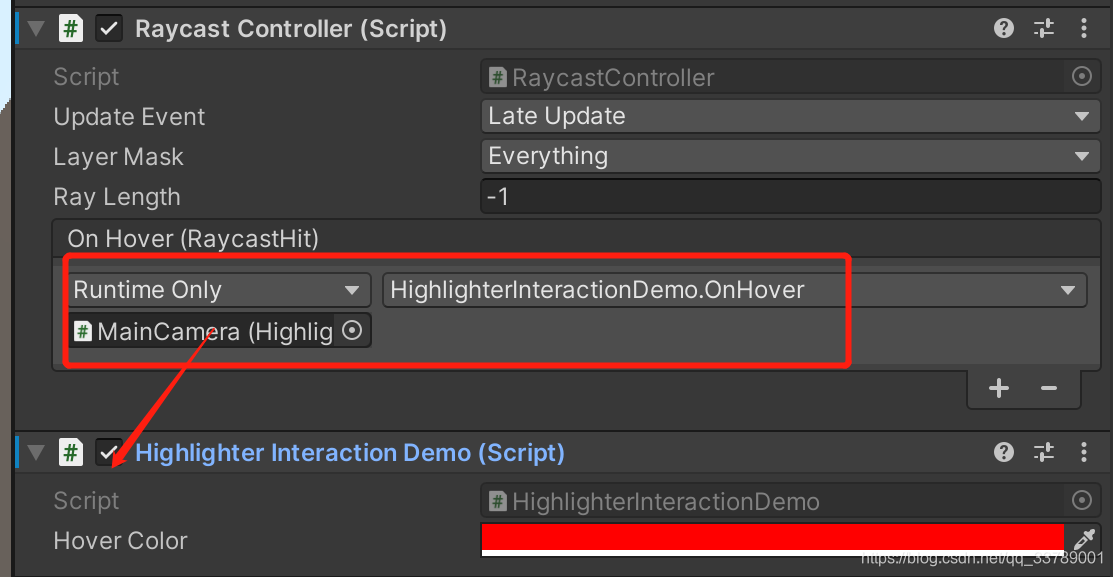Open the Runtime Only dropdown

218,289
